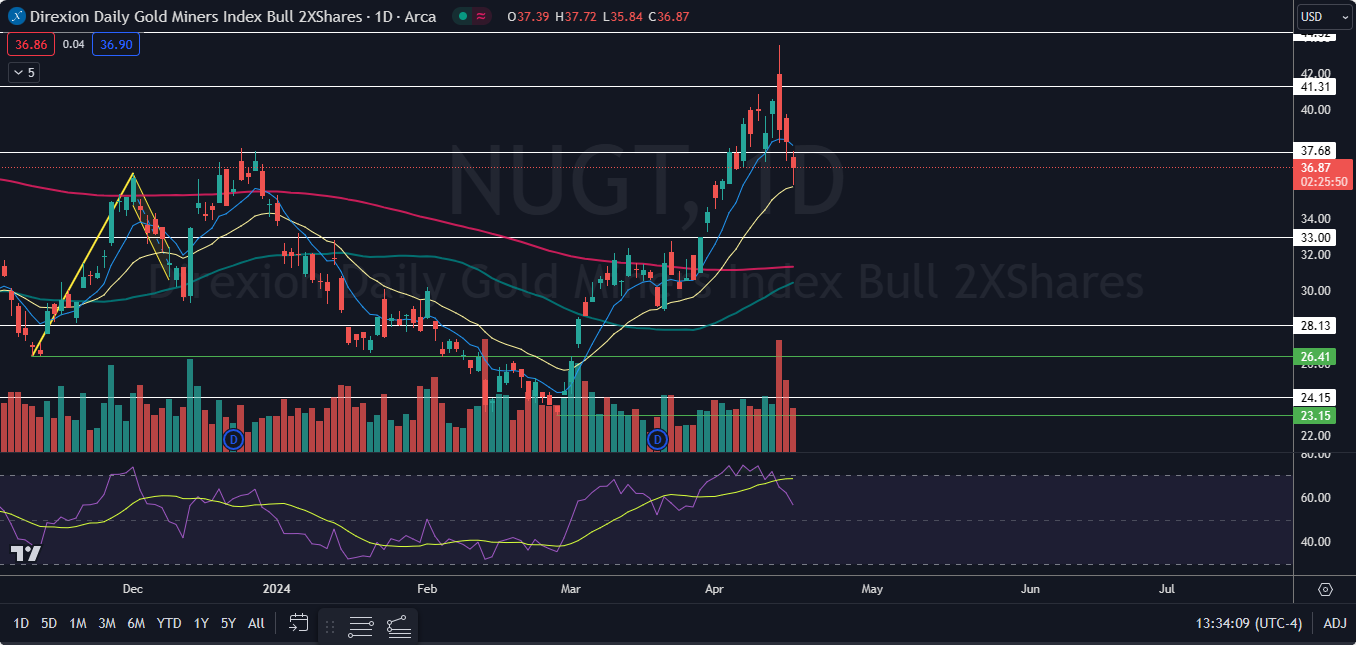The width and height of the screenshot is (1356, 645).
Task: Open the timezone menu showing UTC-4
Action: click(1248, 623)
